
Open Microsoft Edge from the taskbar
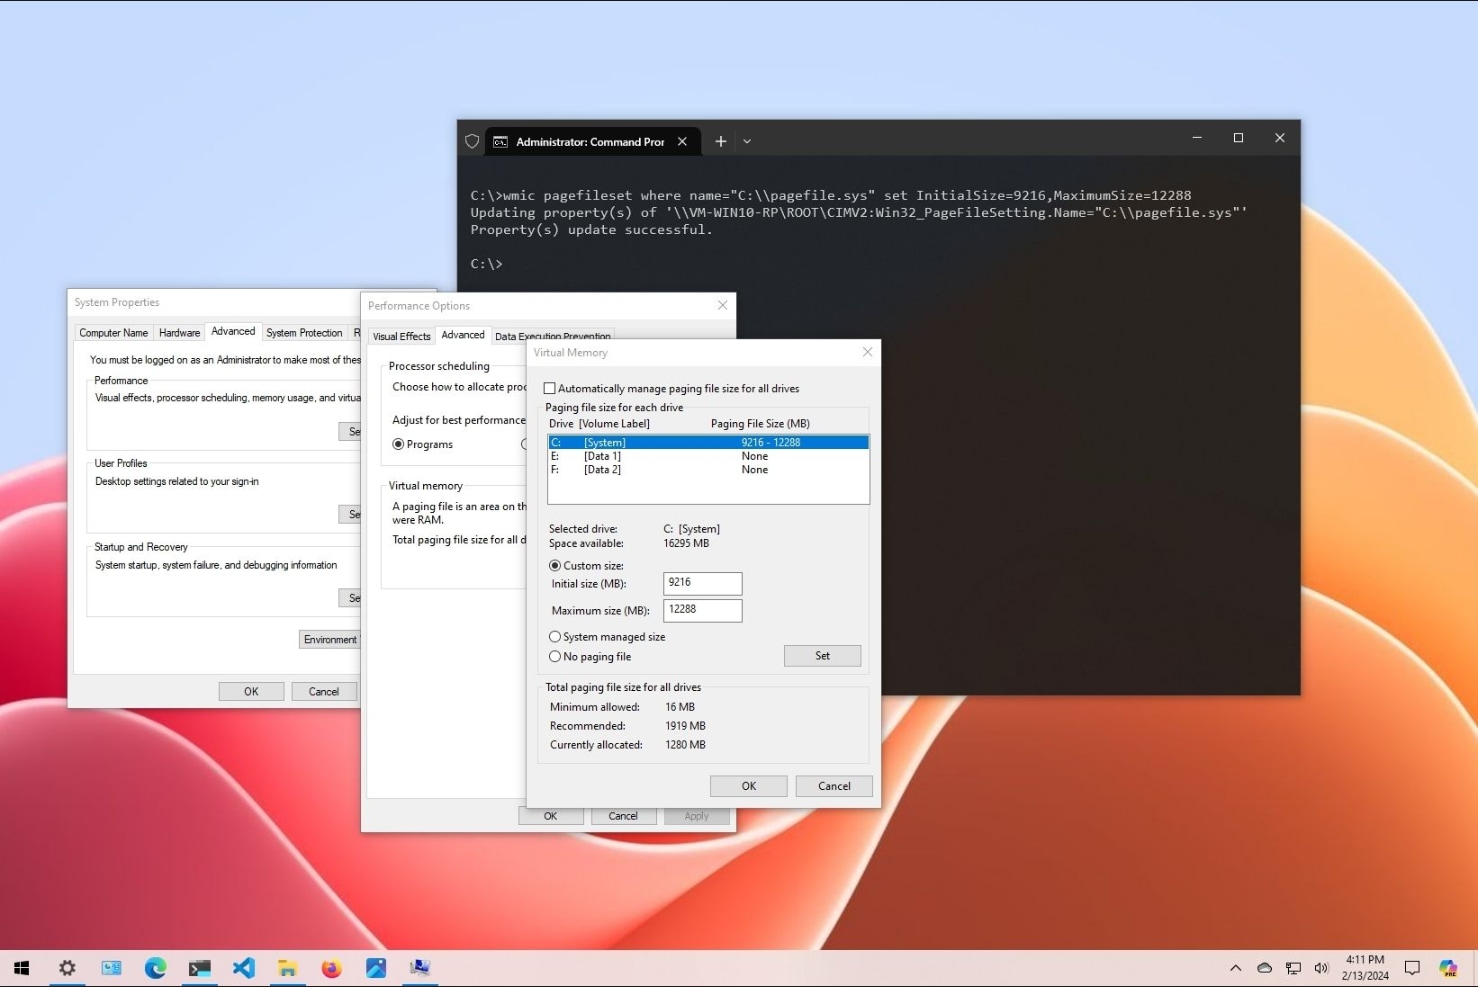155,967
